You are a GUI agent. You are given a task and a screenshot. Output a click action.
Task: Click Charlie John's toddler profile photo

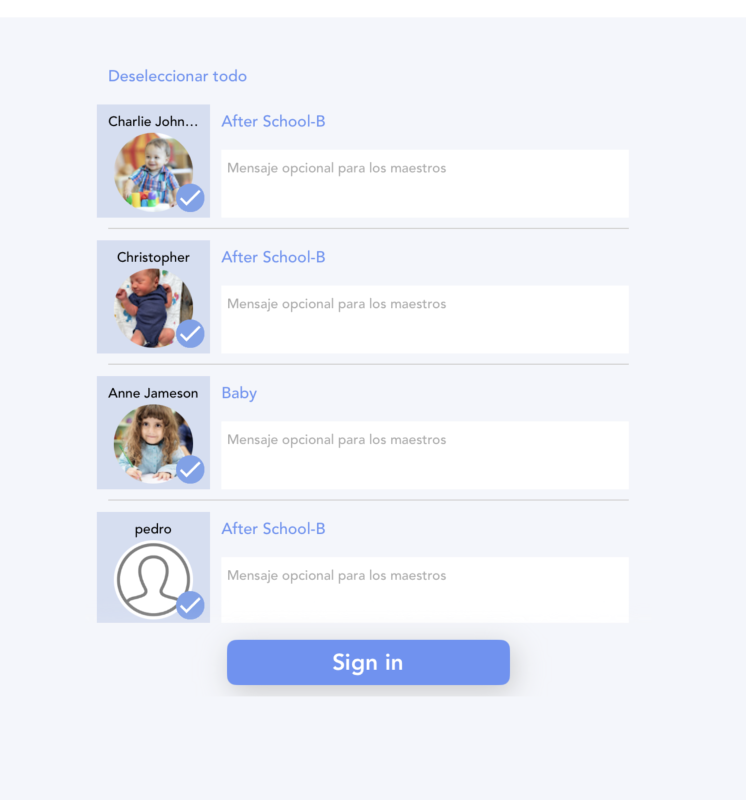[x=153, y=171]
